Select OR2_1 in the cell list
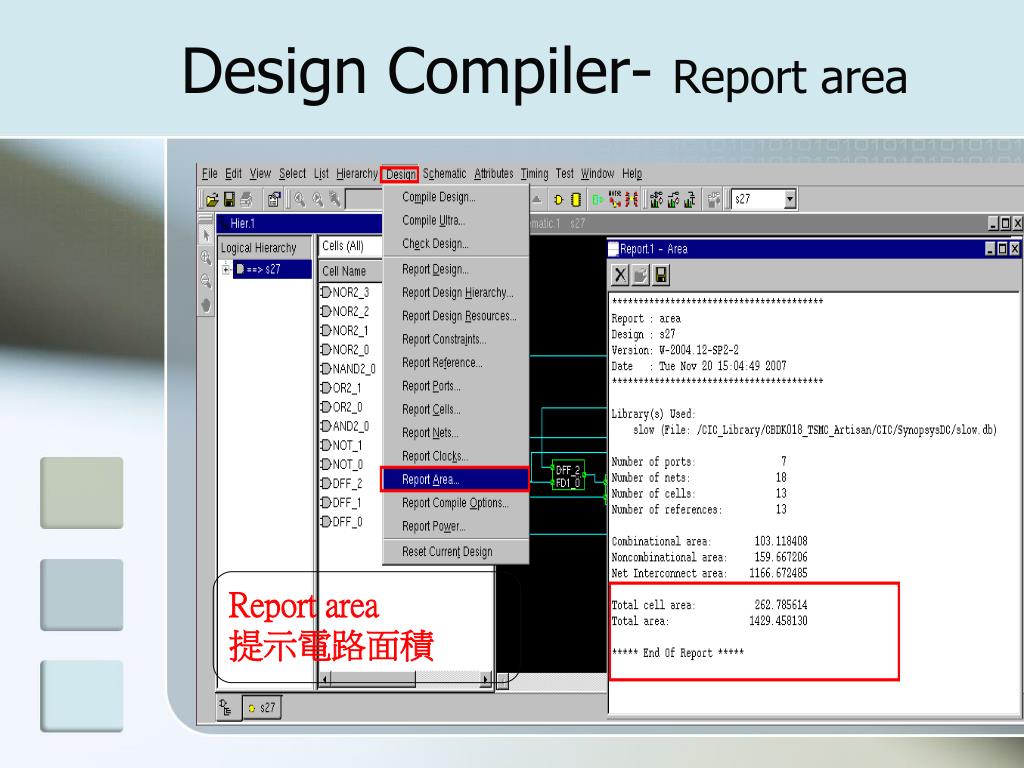Viewport: 1024px width, 768px height. (x=342, y=388)
